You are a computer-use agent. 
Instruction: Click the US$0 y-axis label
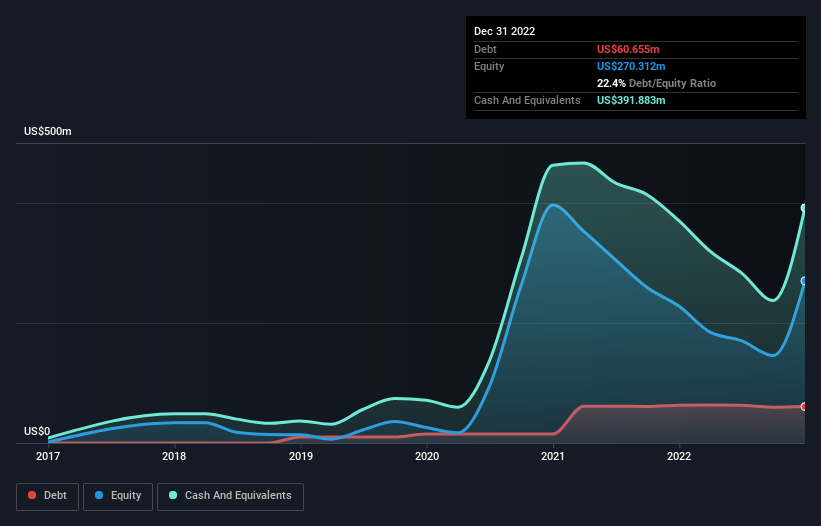[37, 431]
